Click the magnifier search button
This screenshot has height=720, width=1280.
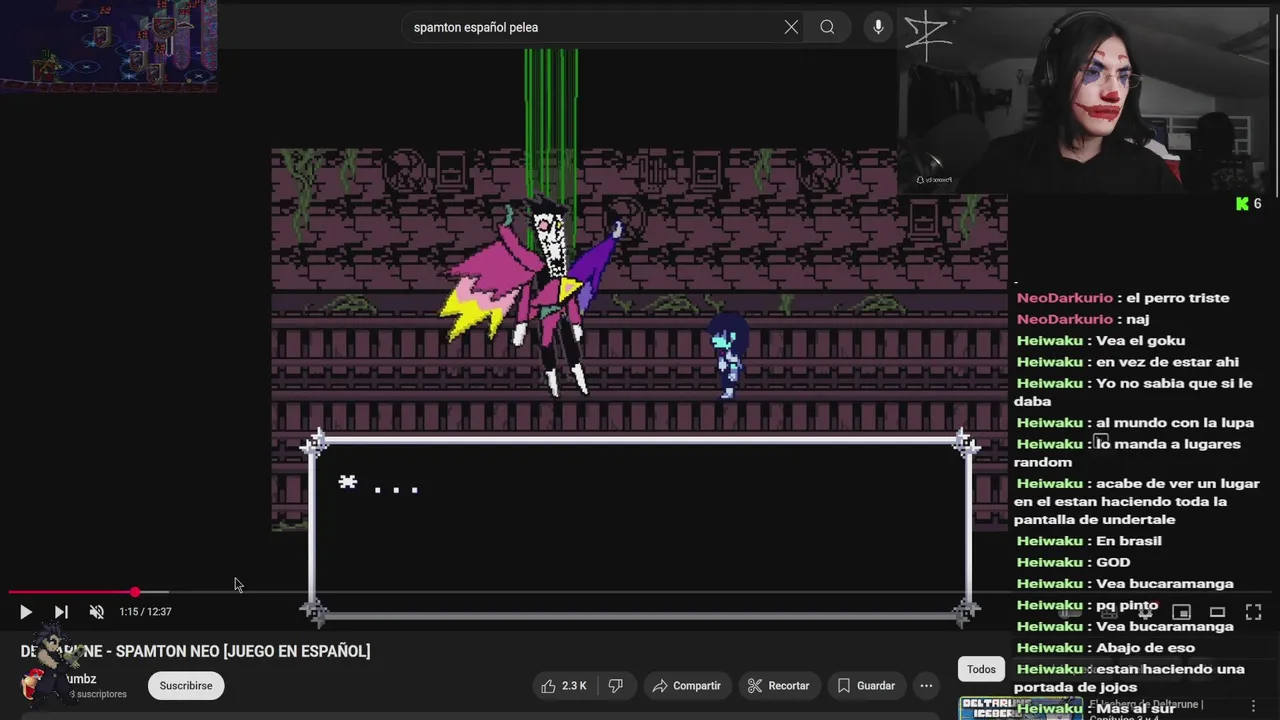tap(827, 27)
